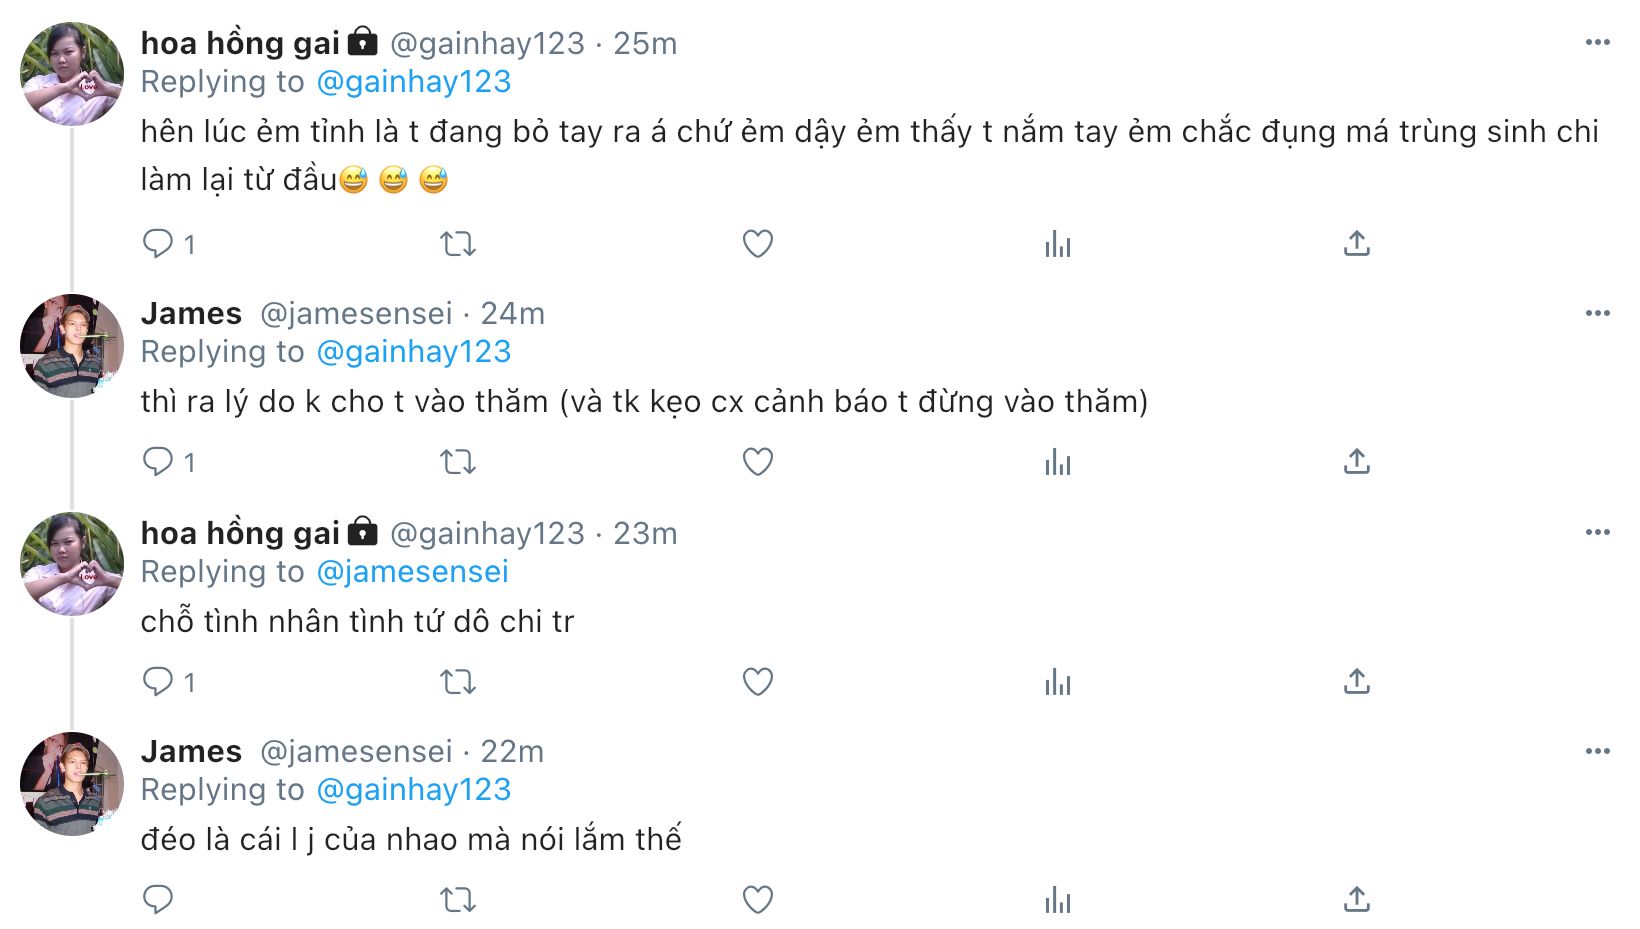
Task: Like James's 24m tweet
Action: [x=757, y=461]
